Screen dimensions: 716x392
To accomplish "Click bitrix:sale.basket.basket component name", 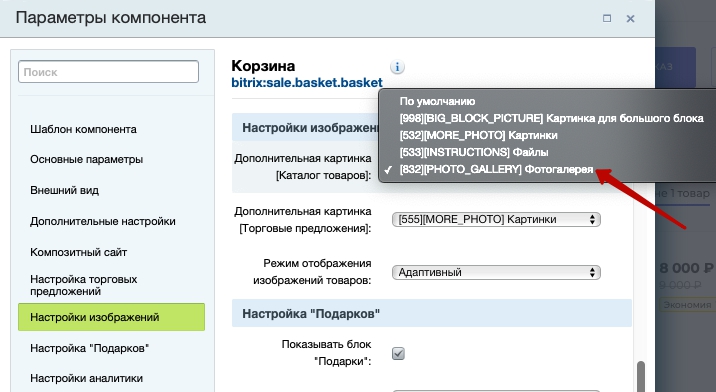I will pyautogui.click(x=307, y=83).
